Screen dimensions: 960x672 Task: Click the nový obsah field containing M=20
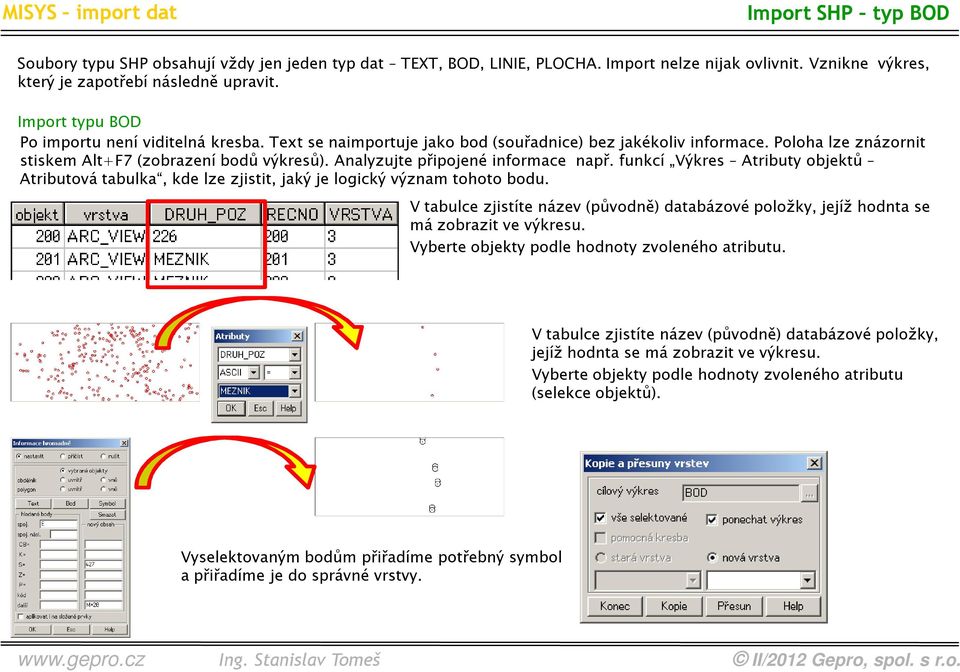coord(103,605)
